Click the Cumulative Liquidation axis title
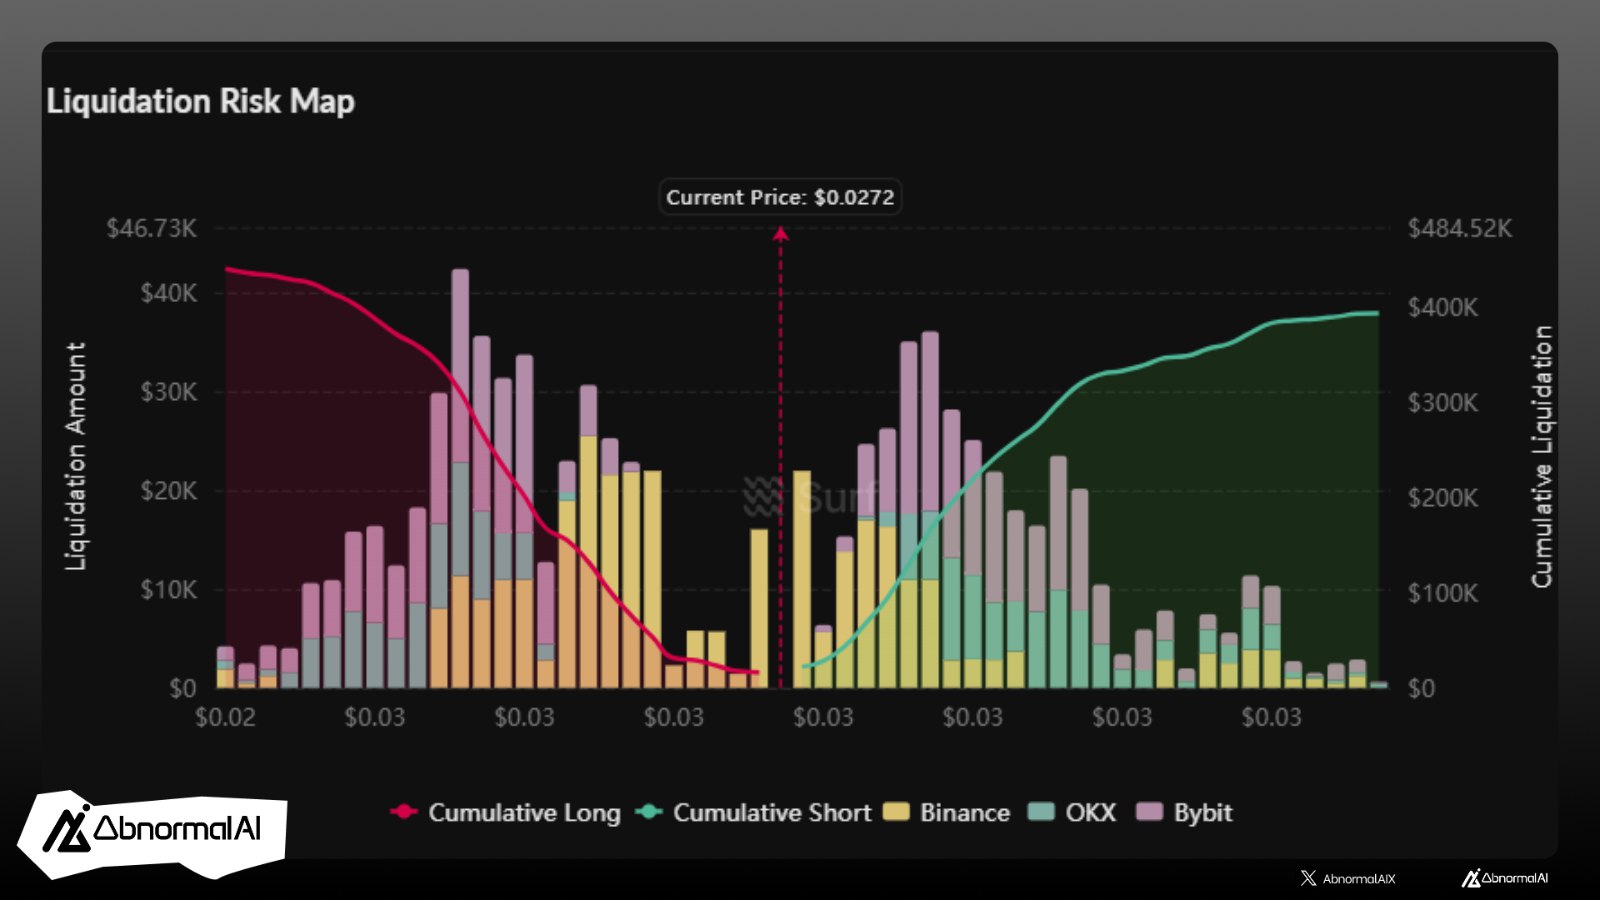The width and height of the screenshot is (1600, 900). click(x=1542, y=456)
